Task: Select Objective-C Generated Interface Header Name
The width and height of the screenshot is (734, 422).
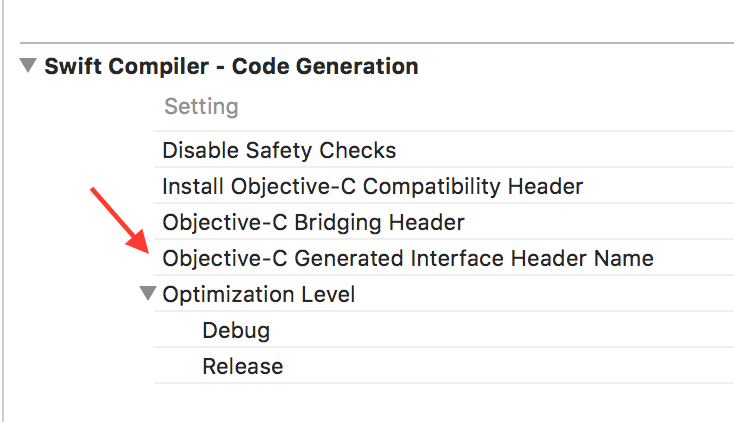Action: pyautogui.click(x=407, y=258)
